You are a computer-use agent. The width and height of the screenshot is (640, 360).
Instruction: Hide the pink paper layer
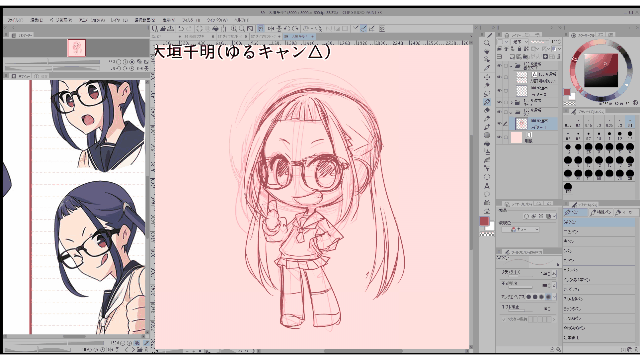[x=499, y=138]
